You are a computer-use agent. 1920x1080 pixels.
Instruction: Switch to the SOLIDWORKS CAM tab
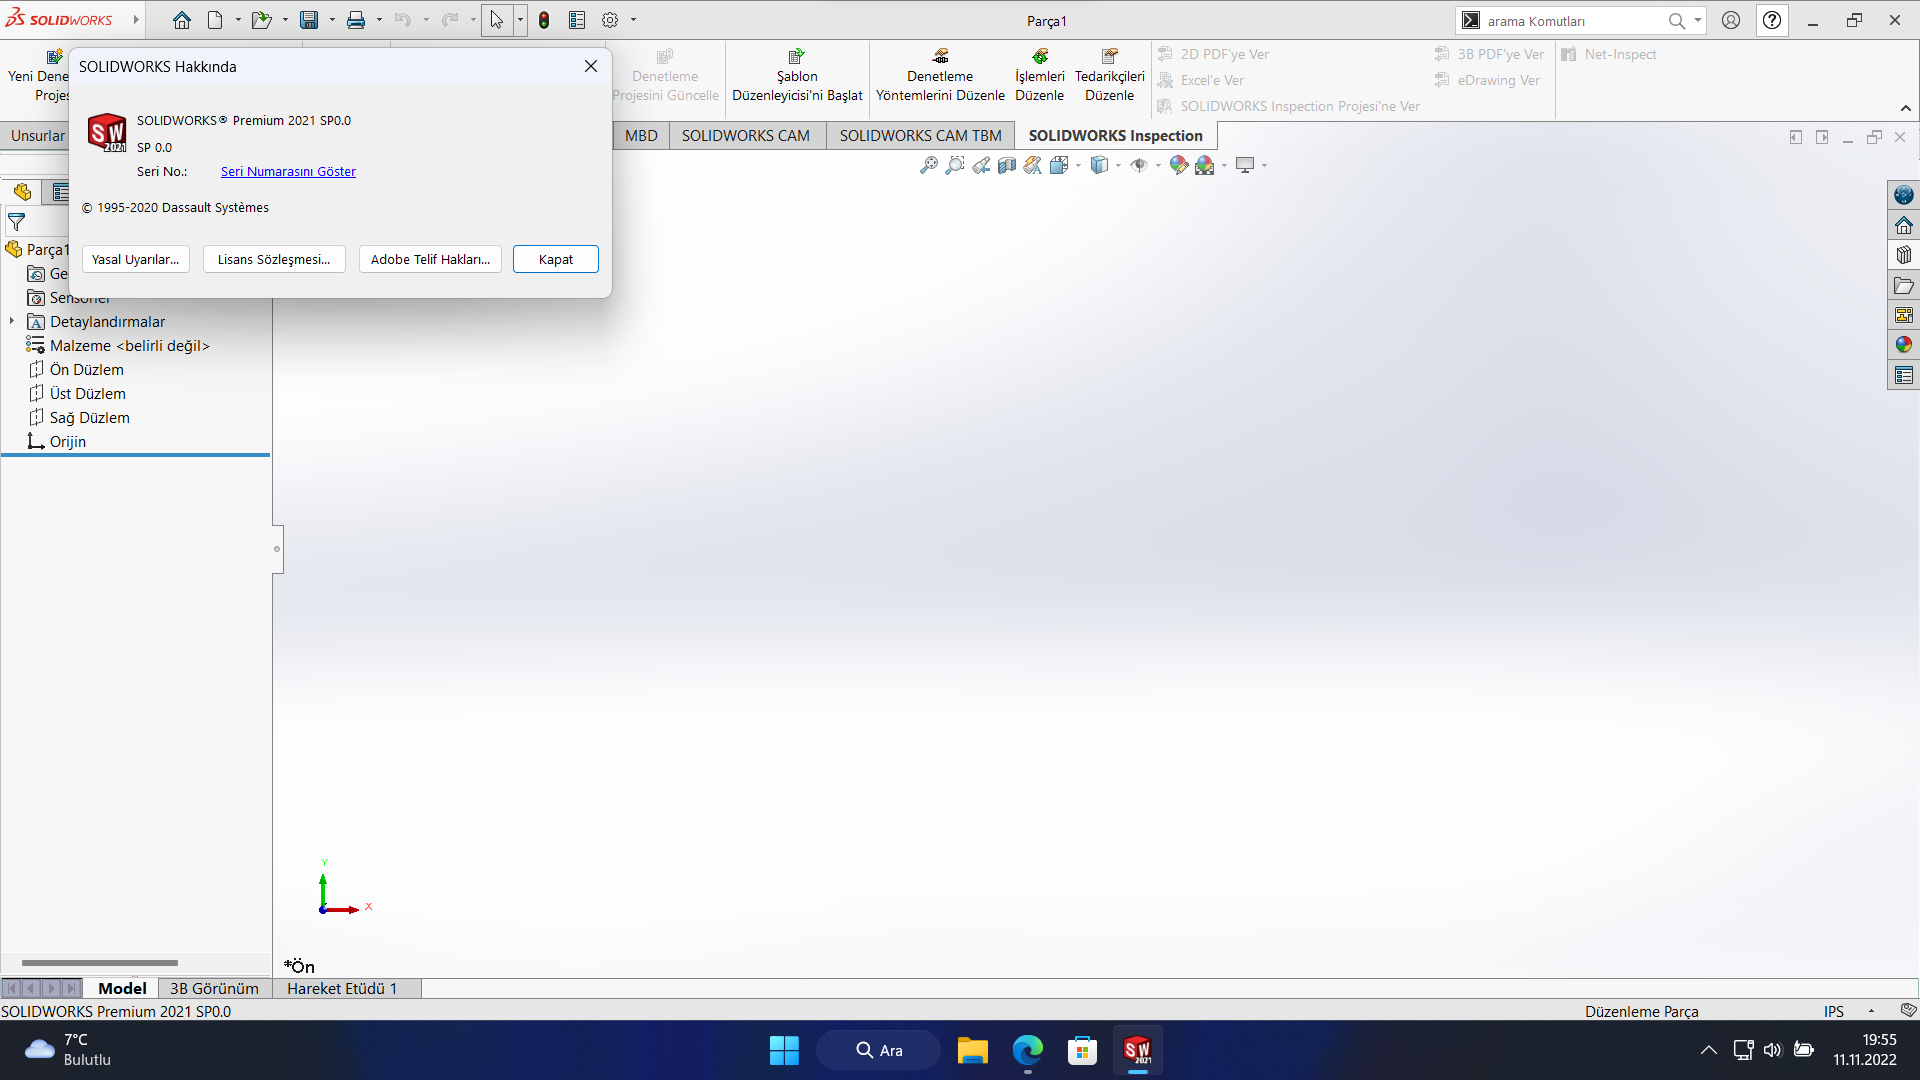coord(745,136)
